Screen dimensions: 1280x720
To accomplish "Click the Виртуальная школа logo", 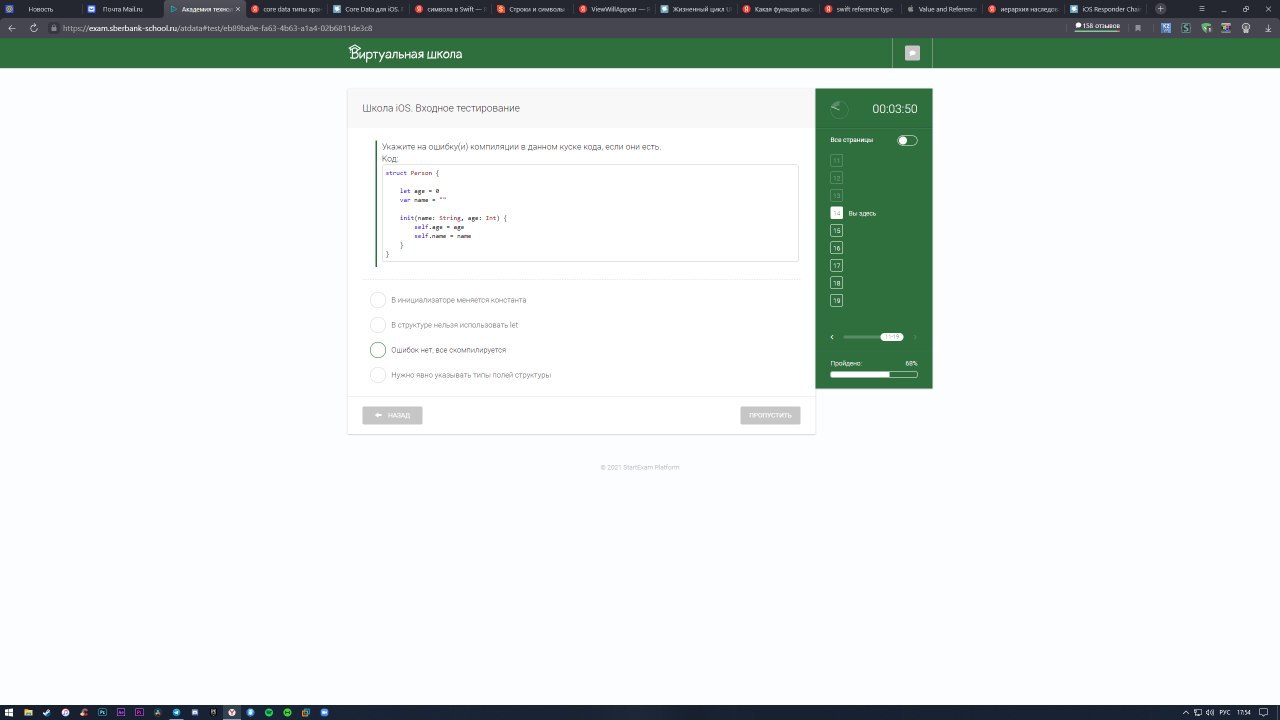I will click(405, 53).
